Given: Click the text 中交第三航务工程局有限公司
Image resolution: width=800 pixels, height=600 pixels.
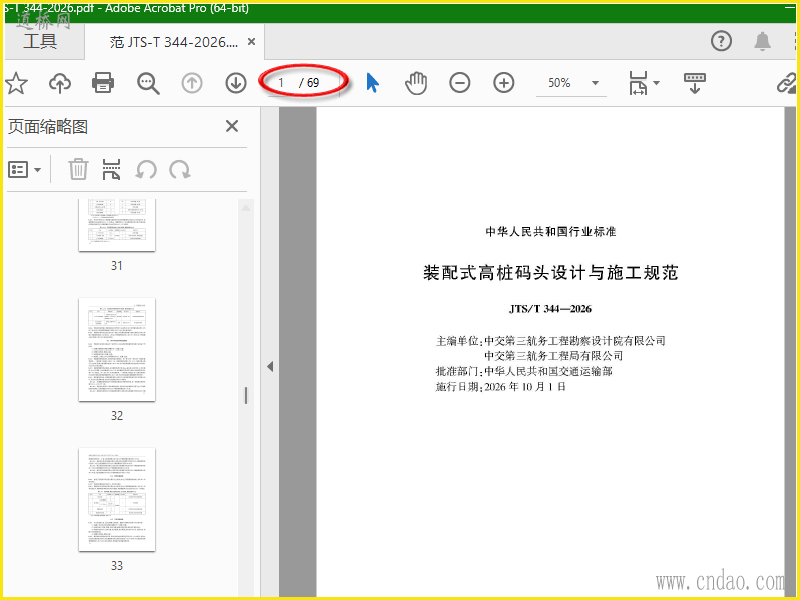Looking at the screenshot, I should (554, 356).
